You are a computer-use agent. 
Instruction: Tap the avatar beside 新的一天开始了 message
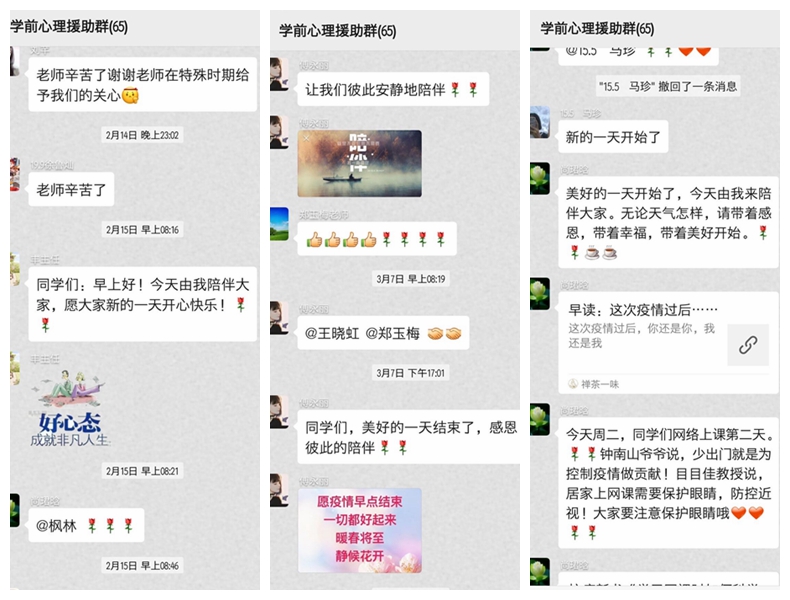click(x=540, y=122)
